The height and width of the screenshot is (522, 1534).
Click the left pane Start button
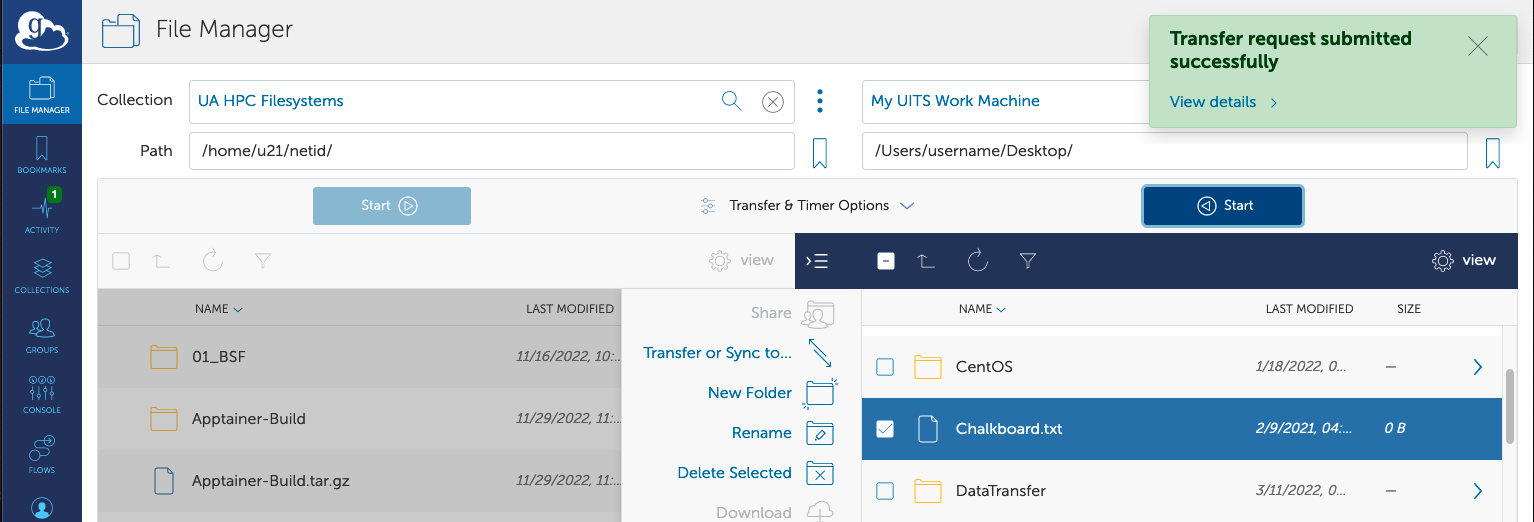tap(392, 205)
